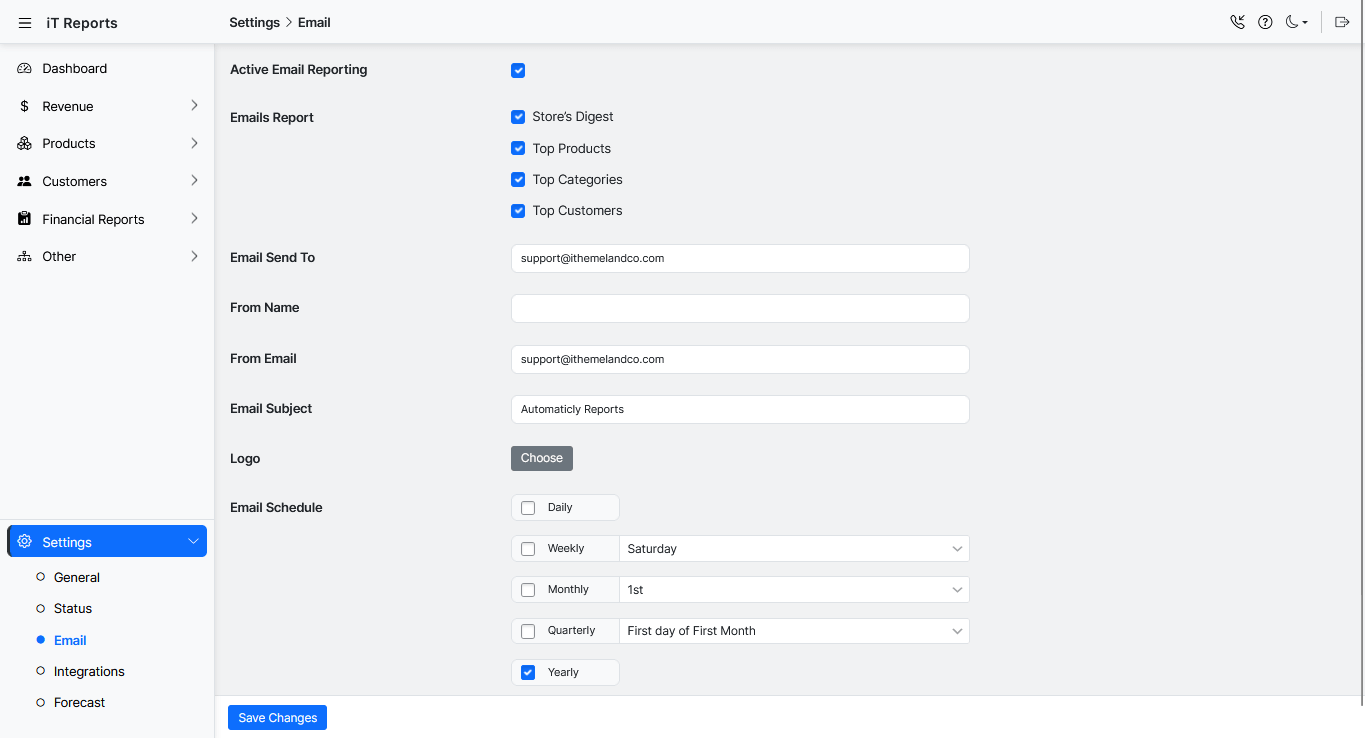The image size is (1365, 738).
Task: Open the Integrations settings item
Action: pos(89,672)
